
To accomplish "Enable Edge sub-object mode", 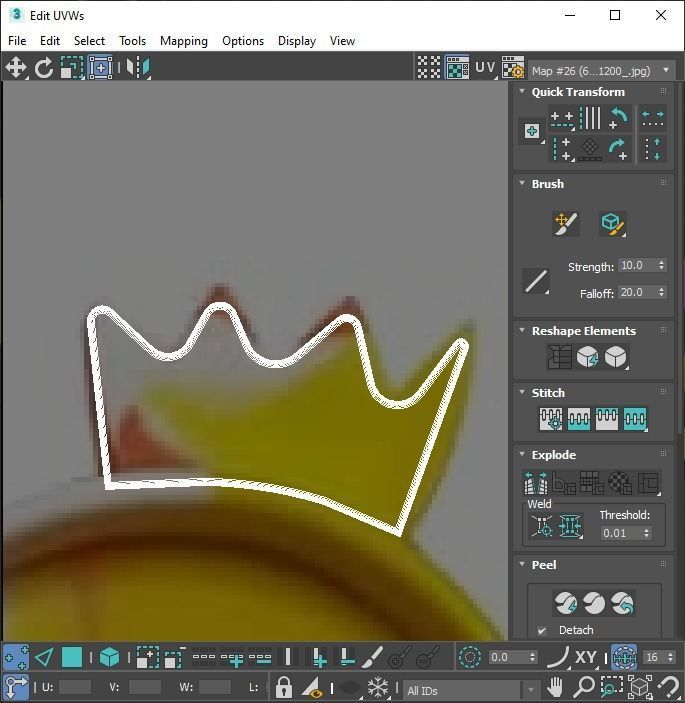I will point(44,657).
